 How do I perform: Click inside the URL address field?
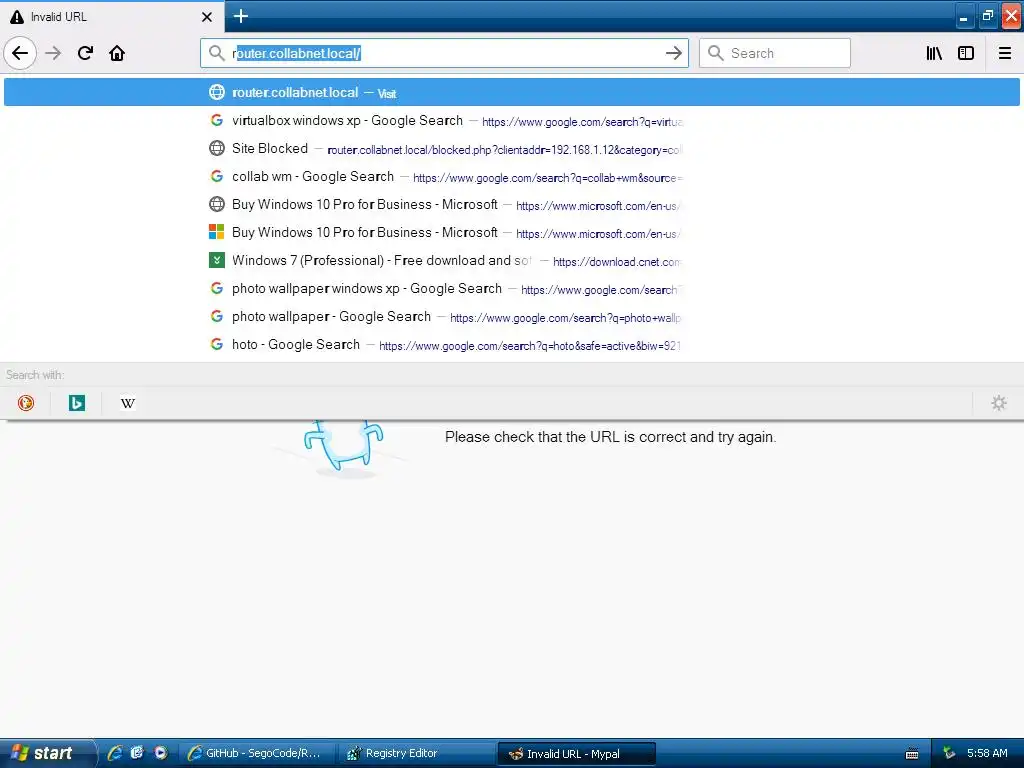coord(444,53)
